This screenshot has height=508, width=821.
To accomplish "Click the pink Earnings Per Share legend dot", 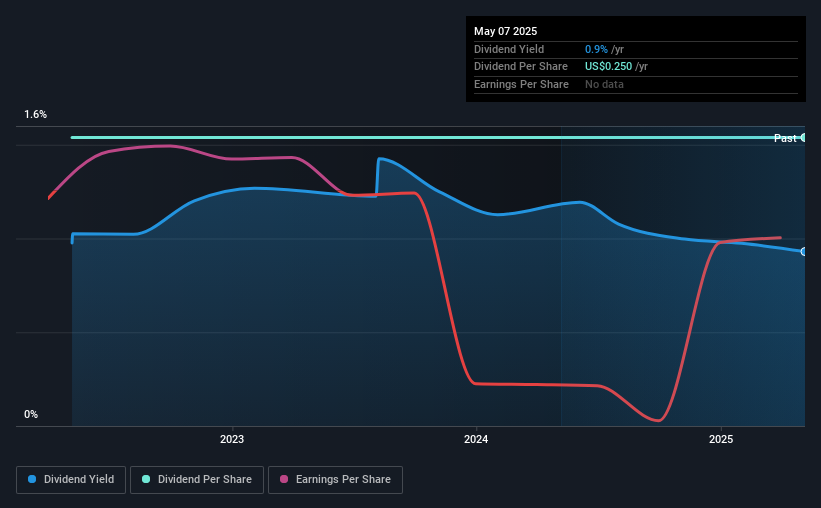I will [284, 479].
